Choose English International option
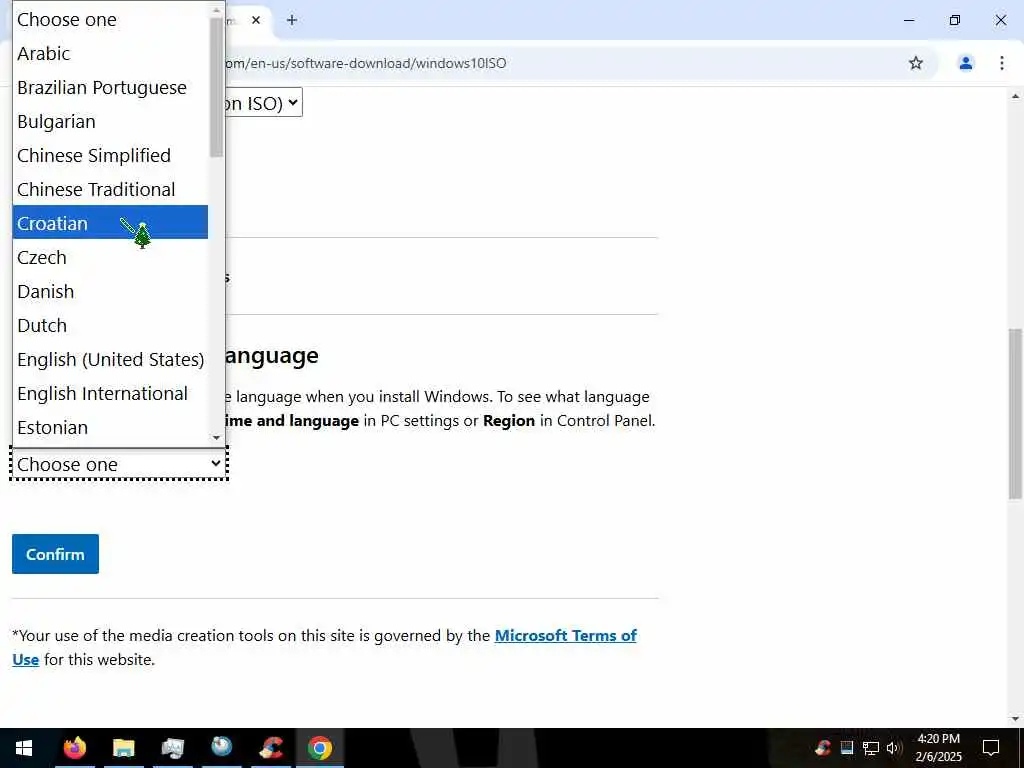Viewport: 1024px width, 768px height. tap(110, 393)
